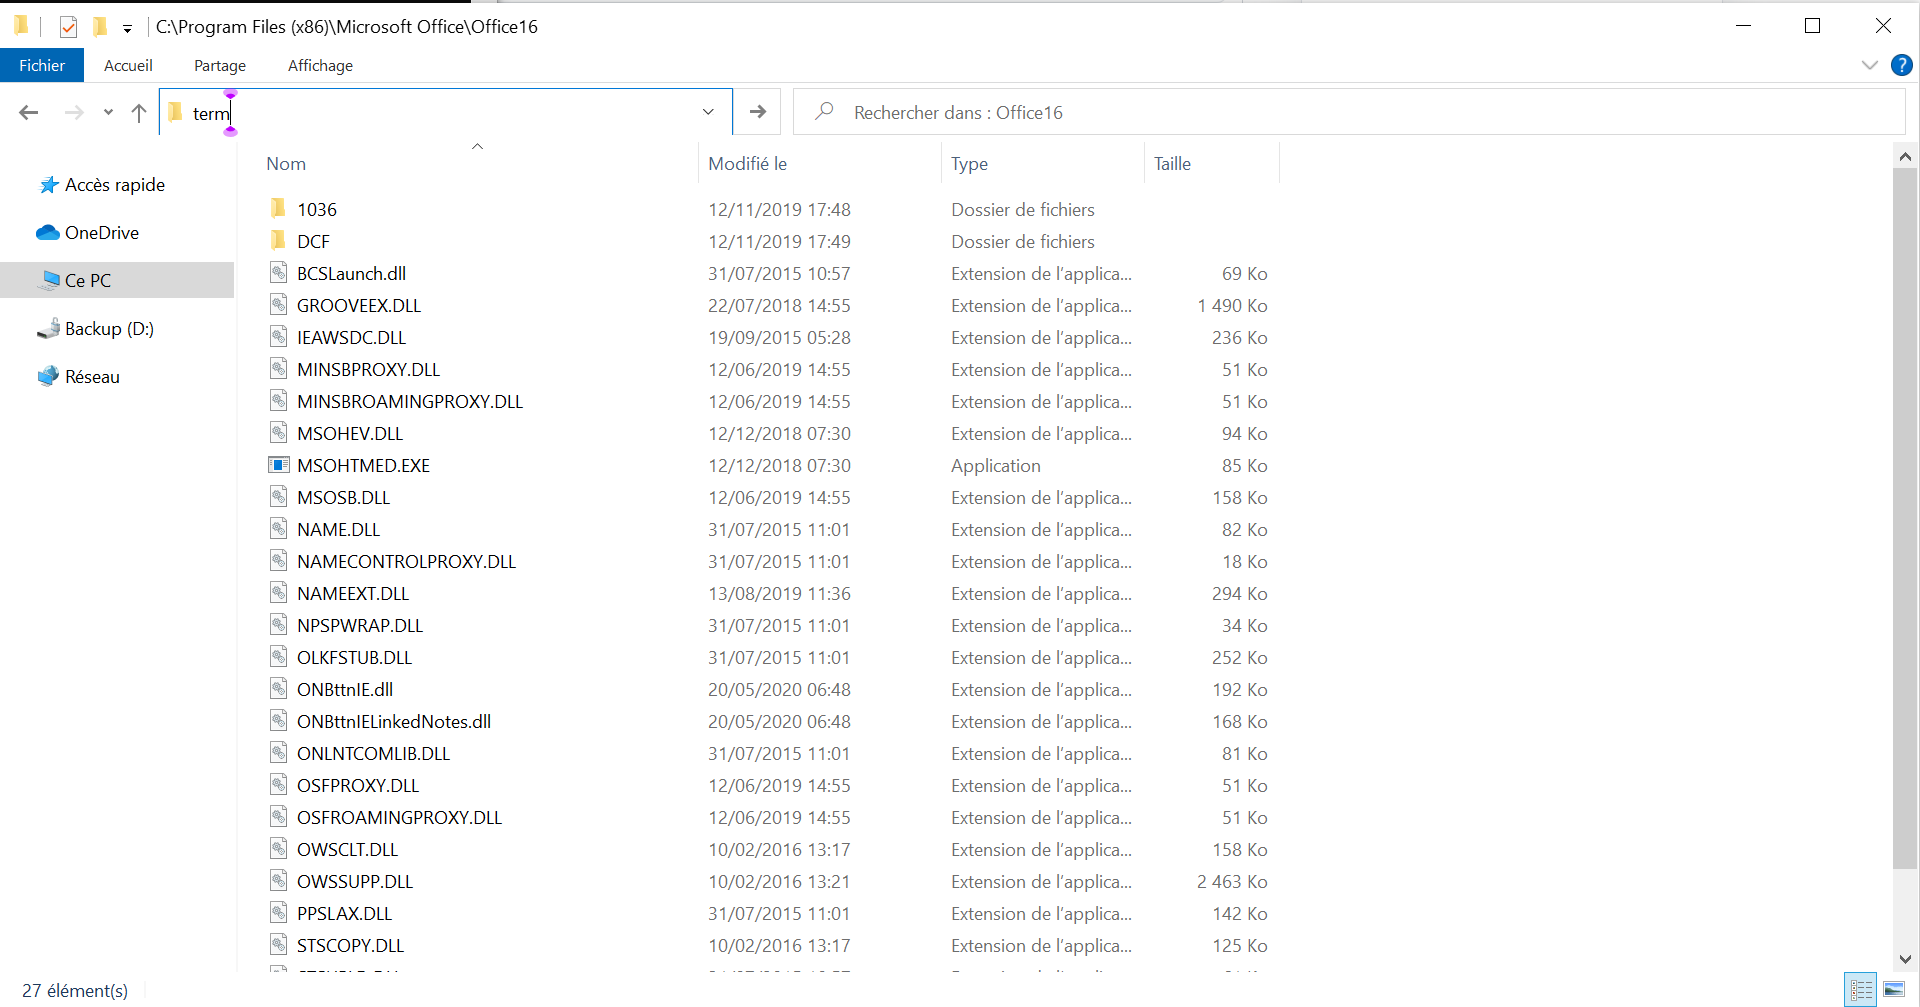The image size is (1920, 1007).
Task: Sort by the Nom column header
Action: [x=286, y=164]
